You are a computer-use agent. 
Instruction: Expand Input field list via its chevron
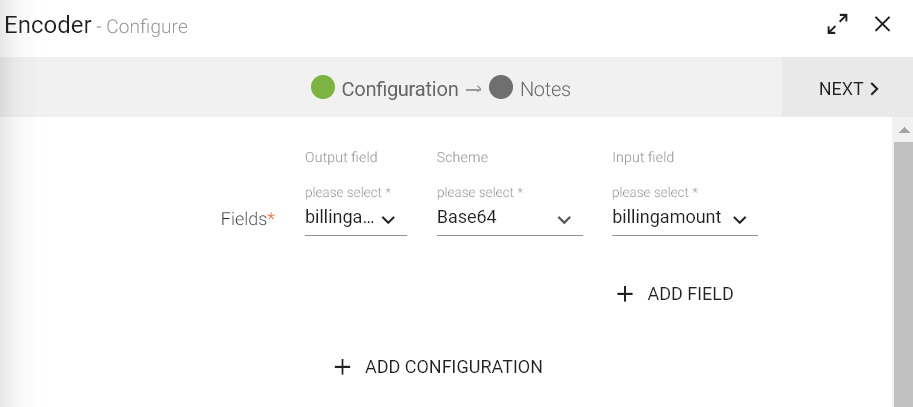(740, 219)
